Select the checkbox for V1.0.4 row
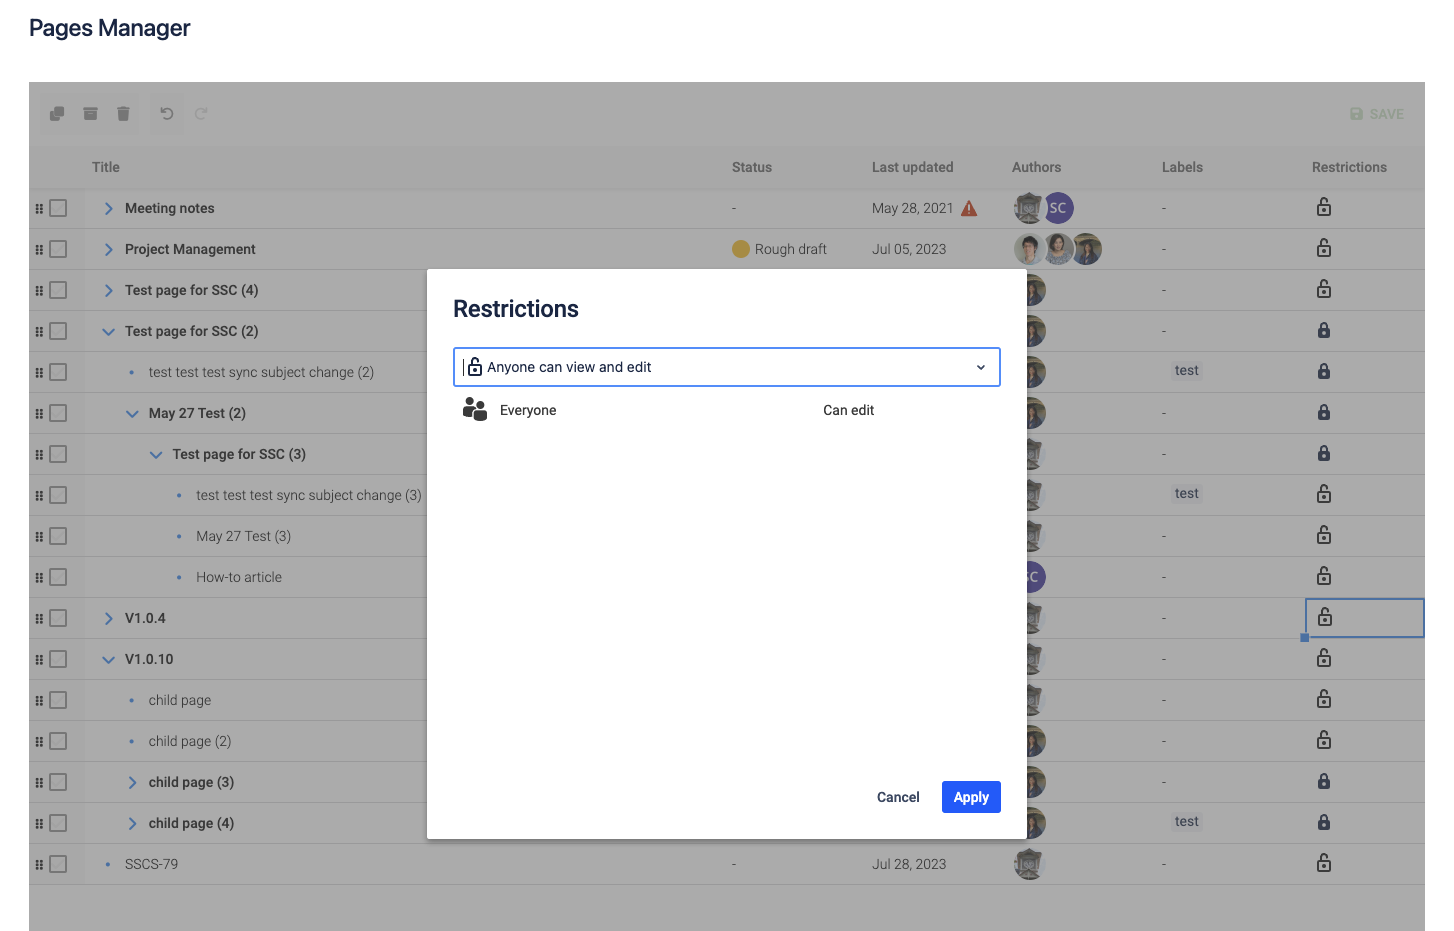Image resolution: width=1454 pixels, height=931 pixels. coord(58,618)
